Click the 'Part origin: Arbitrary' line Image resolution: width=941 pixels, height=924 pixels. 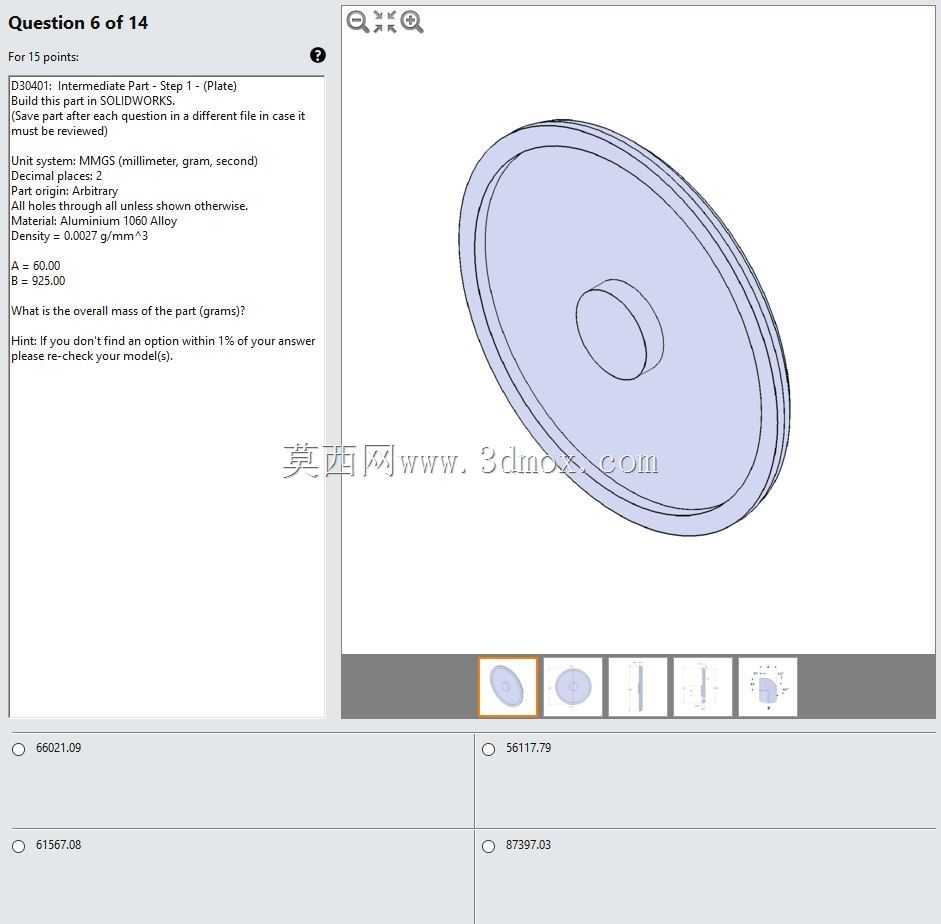[x=64, y=191]
